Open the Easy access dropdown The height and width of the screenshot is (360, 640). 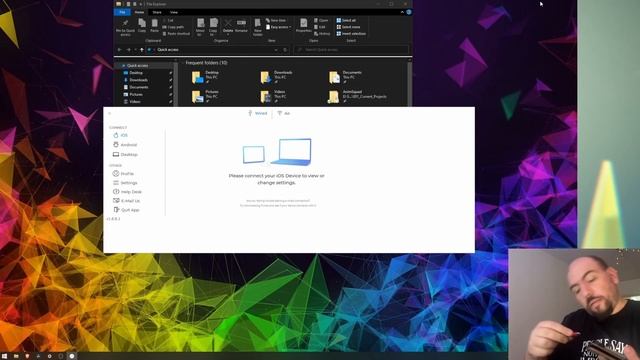click(278, 27)
